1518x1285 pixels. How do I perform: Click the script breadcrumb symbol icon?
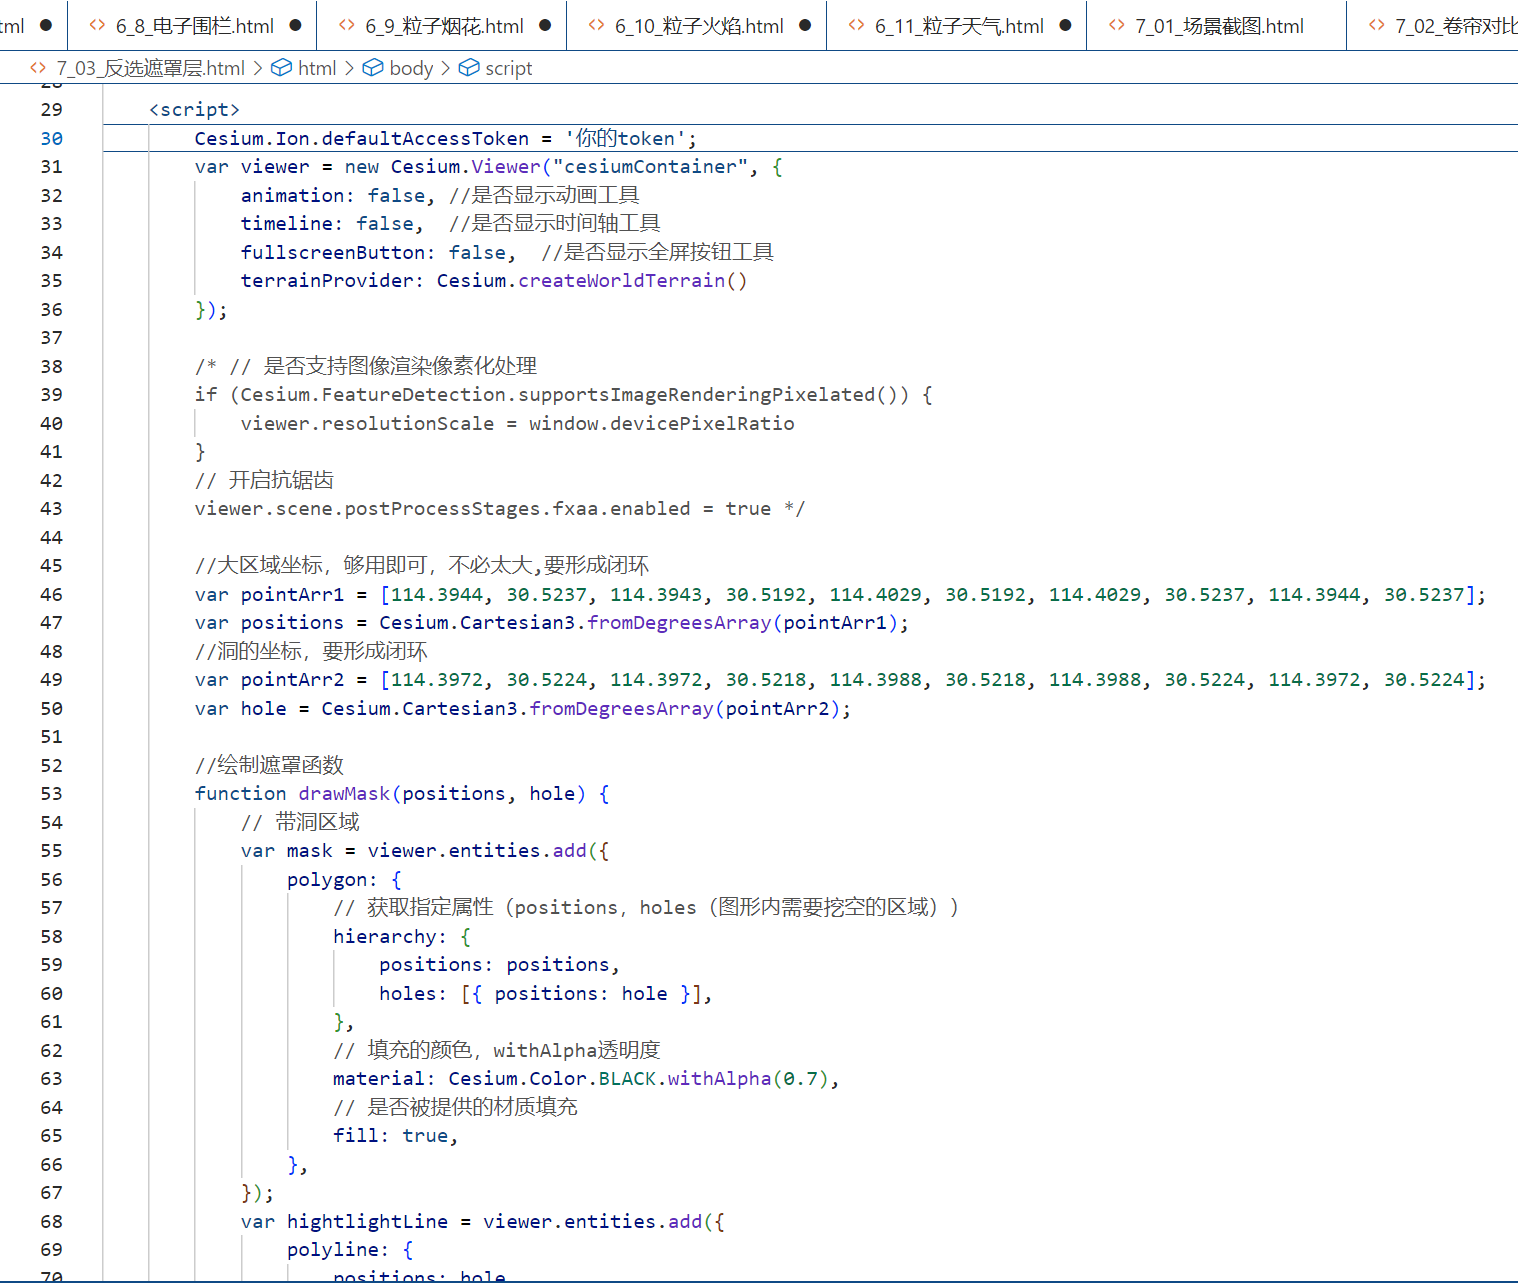pyautogui.click(x=469, y=68)
